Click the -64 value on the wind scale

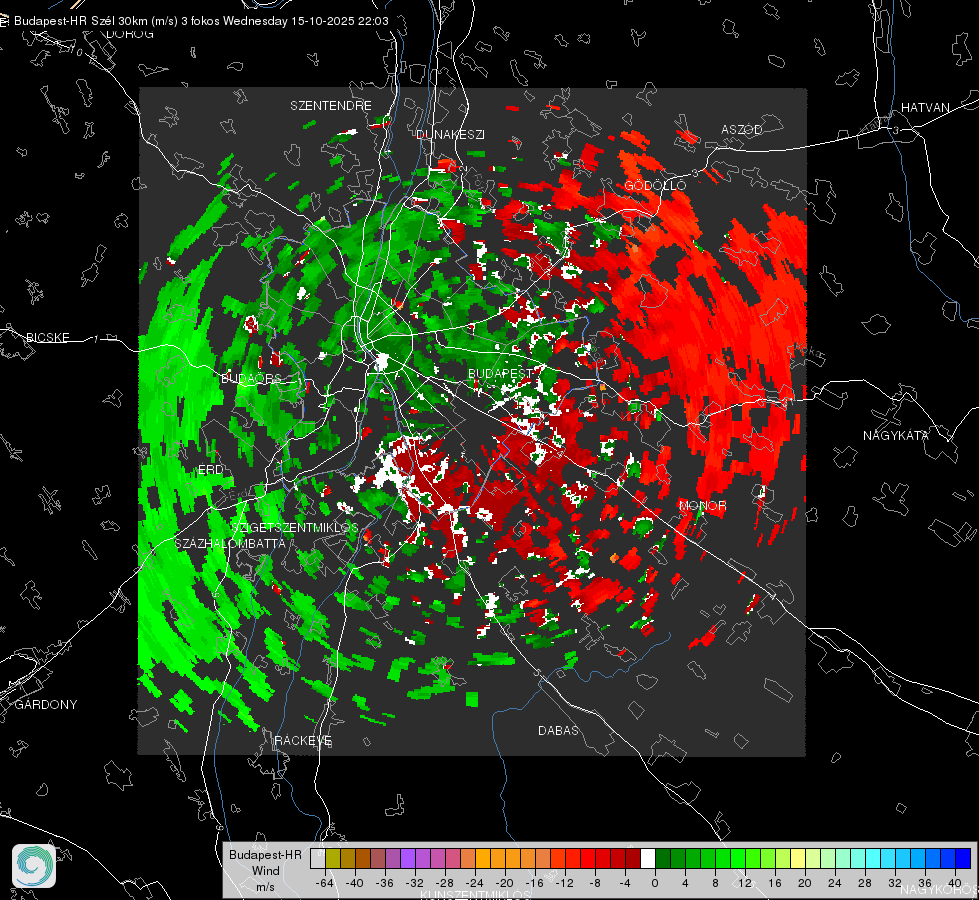[325, 883]
